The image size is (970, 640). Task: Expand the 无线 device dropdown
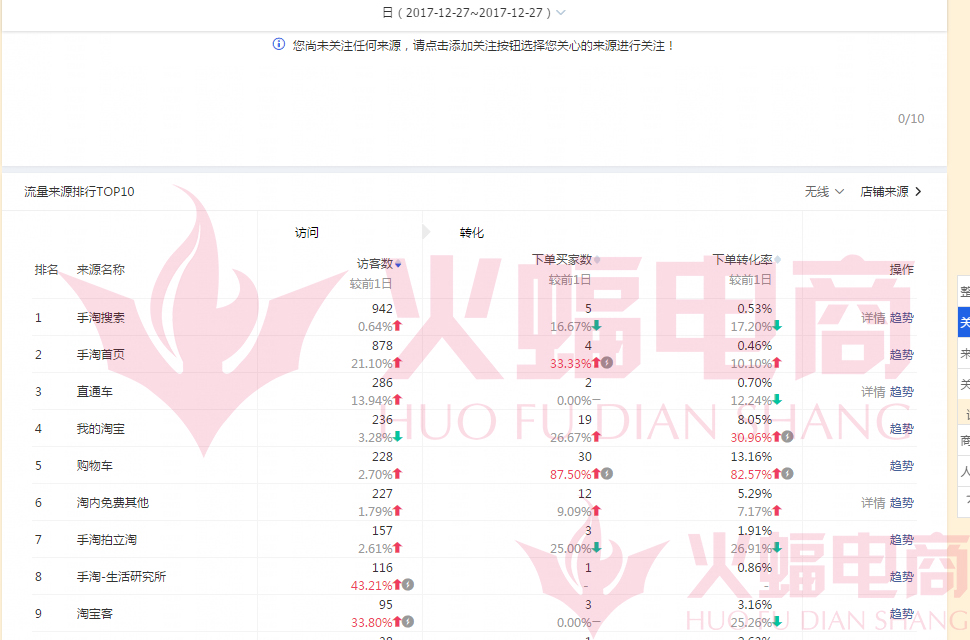tap(824, 192)
